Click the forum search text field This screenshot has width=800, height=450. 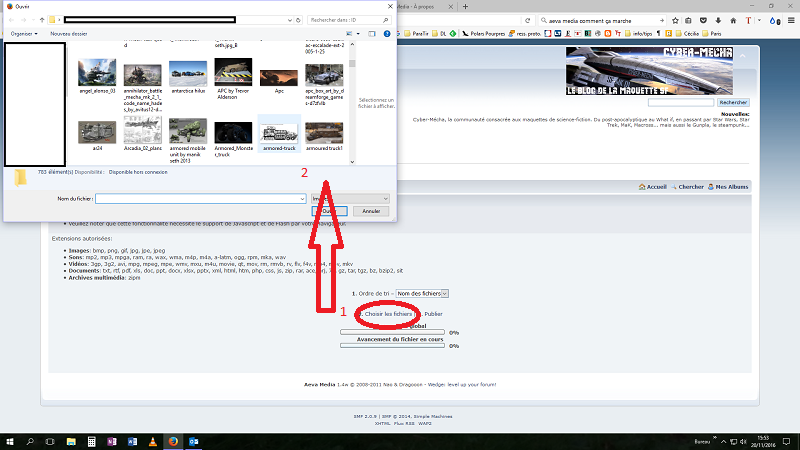pyautogui.click(x=681, y=103)
